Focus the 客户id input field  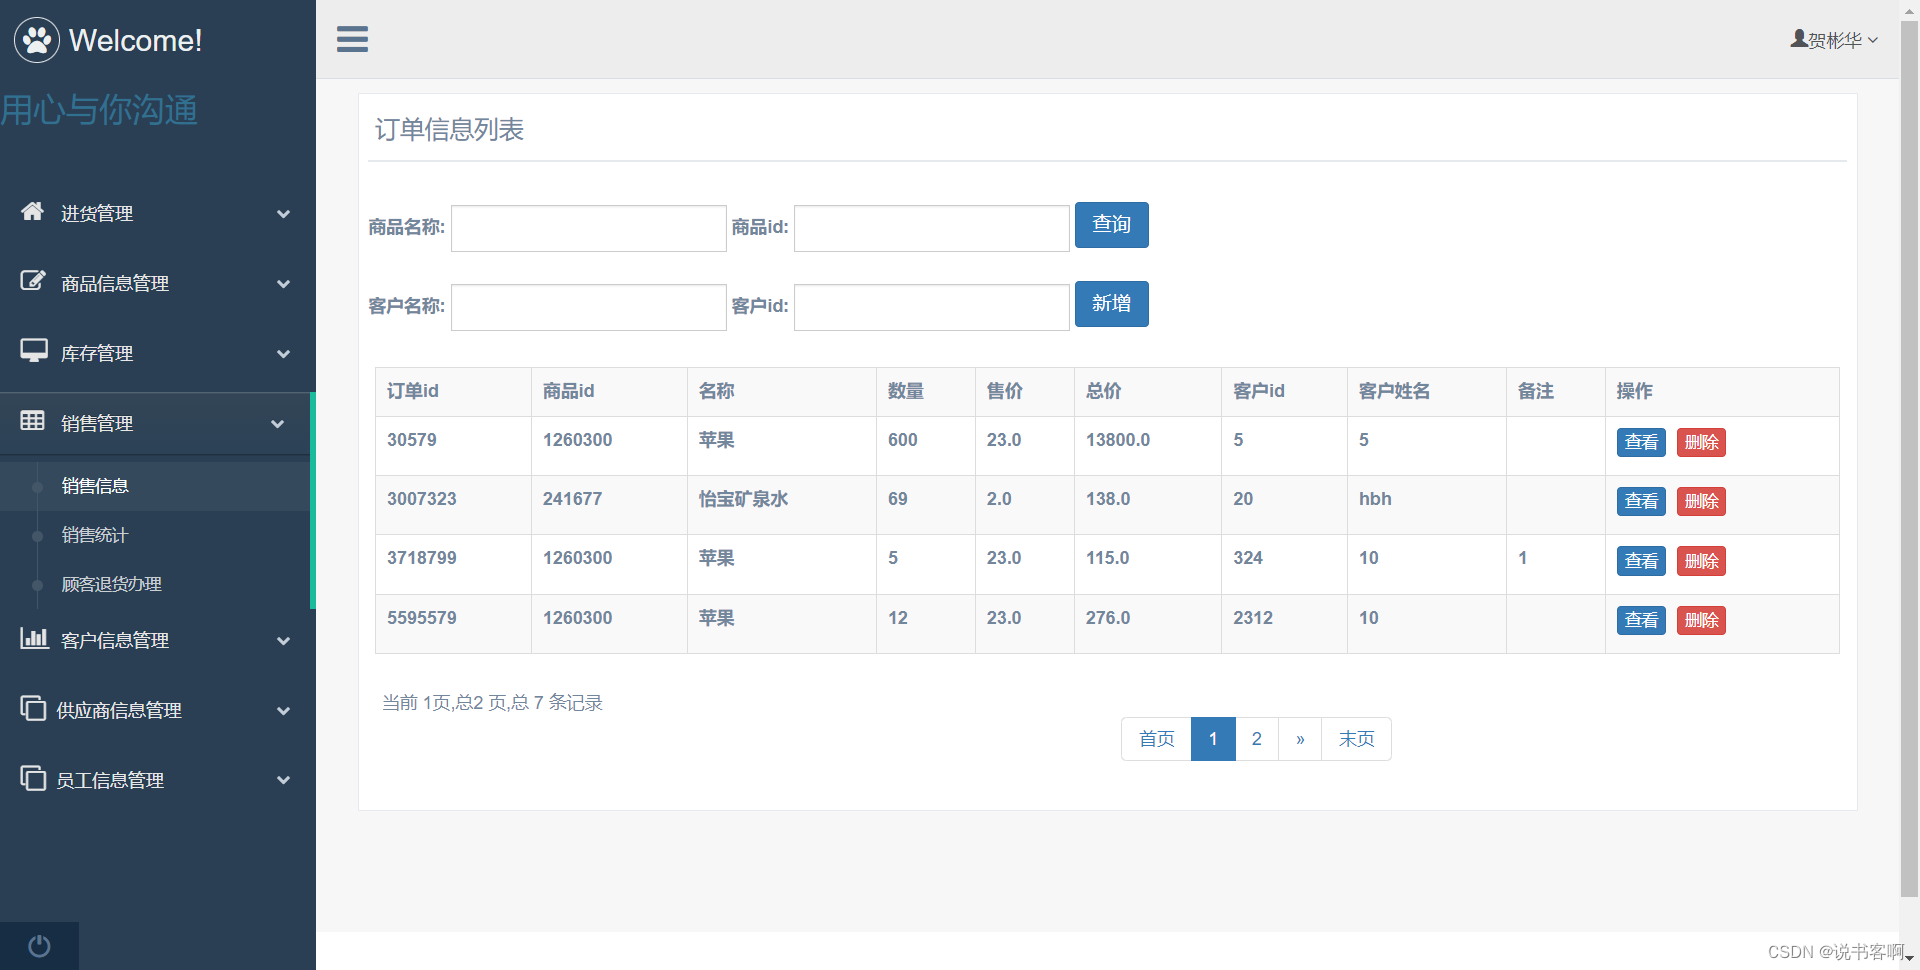coord(931,307)
